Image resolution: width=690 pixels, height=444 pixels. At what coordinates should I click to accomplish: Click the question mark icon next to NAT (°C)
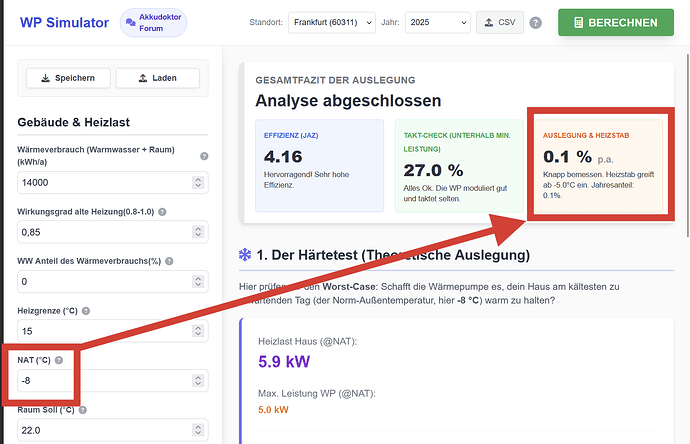(59, 360)
